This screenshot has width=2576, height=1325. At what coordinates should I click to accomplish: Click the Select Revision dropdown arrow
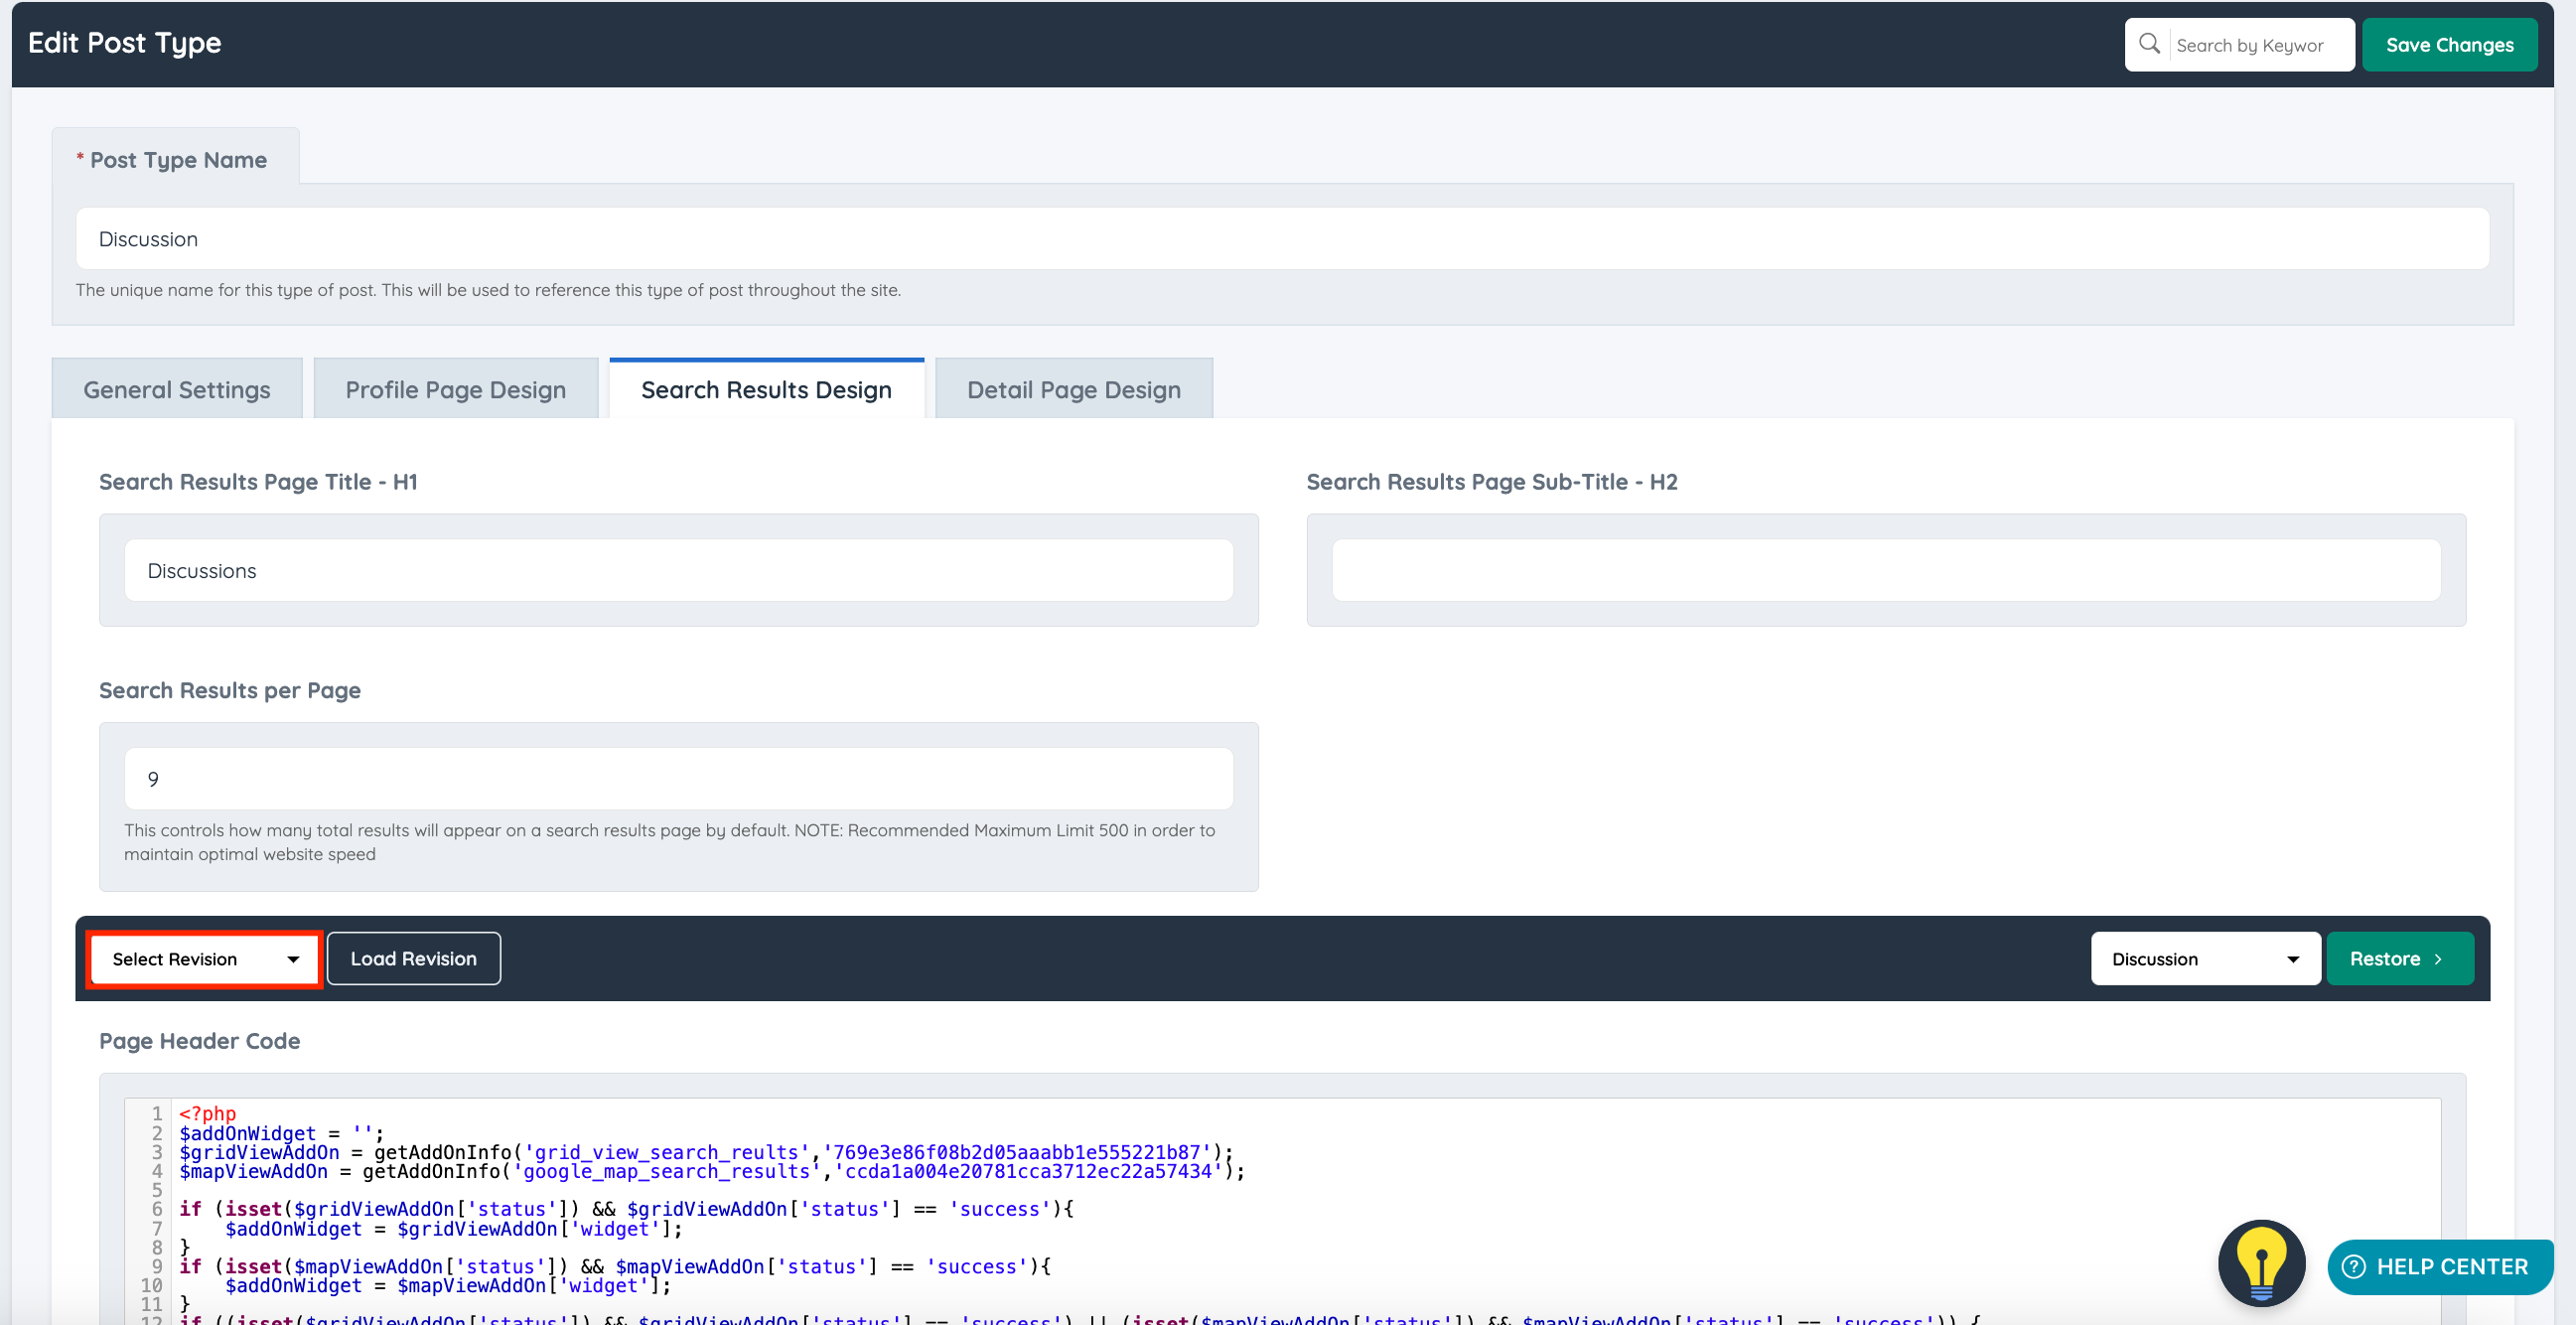coord(293,960)
